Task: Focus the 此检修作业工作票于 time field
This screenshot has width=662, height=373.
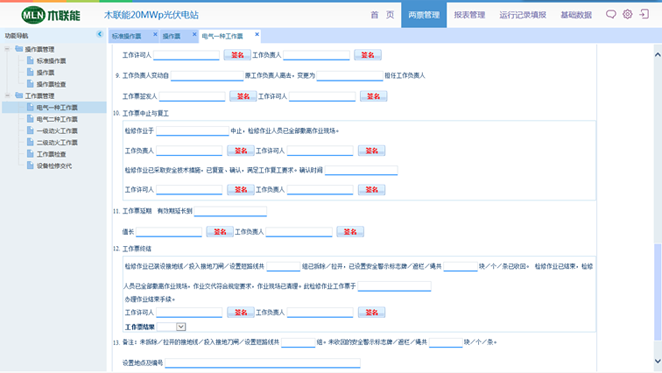Action: (394, 286)
